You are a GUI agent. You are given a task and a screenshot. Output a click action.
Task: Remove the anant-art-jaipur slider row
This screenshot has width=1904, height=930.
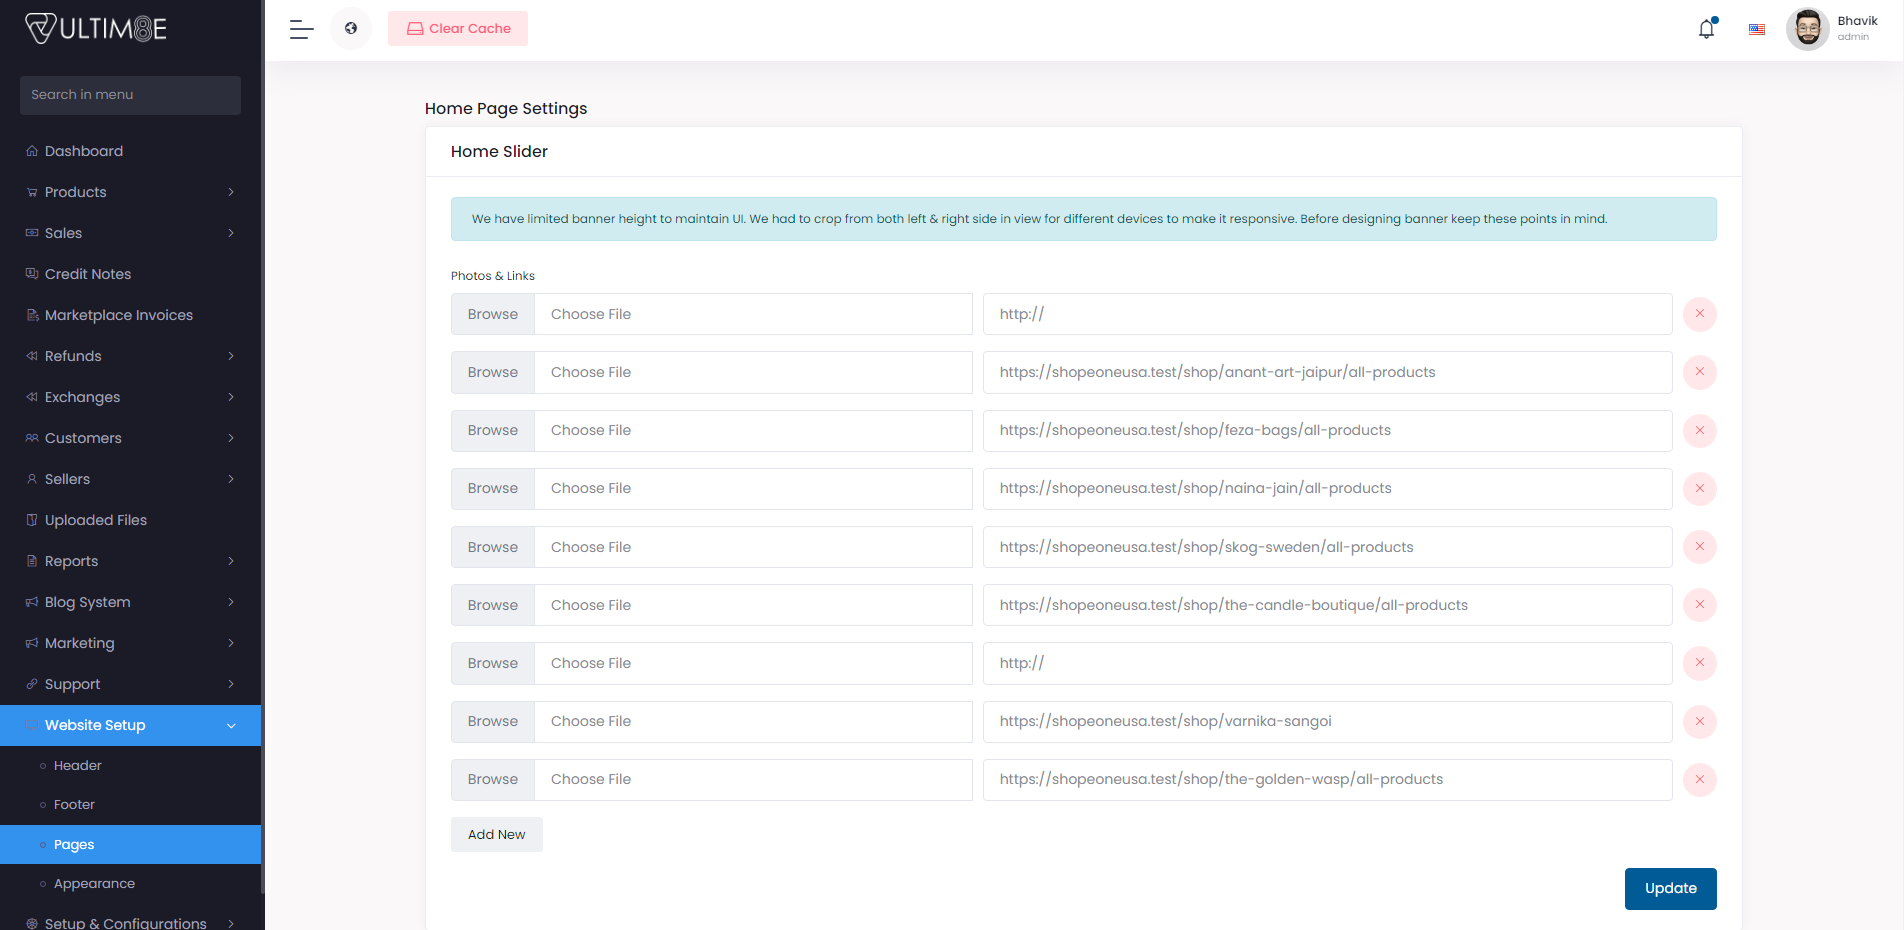coord(1699,372)
